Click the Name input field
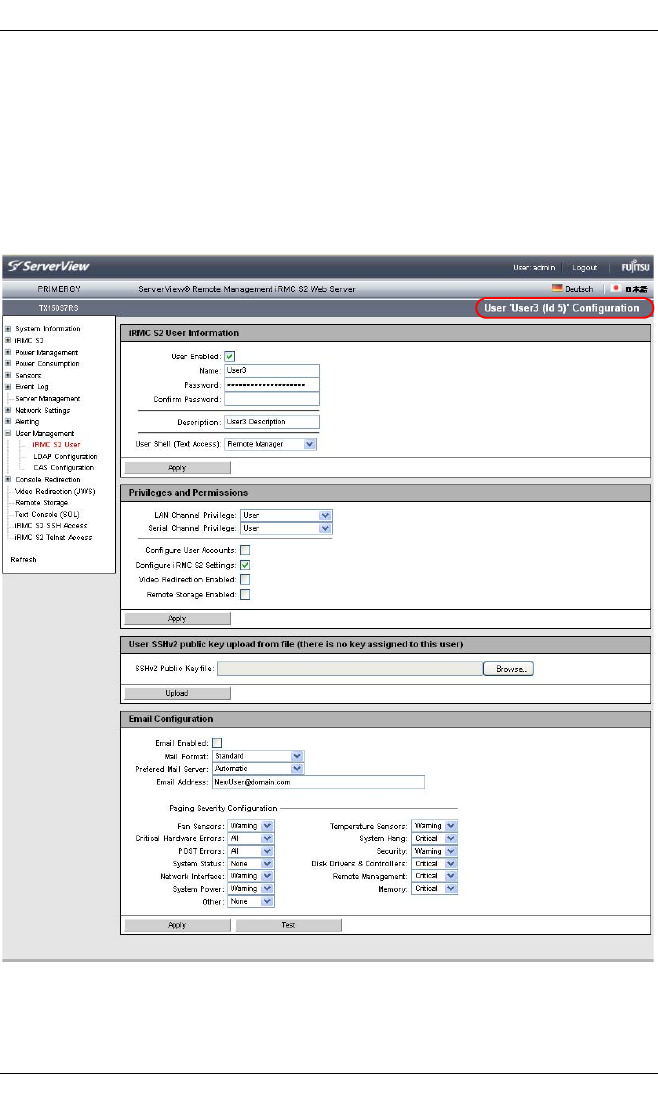The image size is (658, 1105). pos(272,371)
